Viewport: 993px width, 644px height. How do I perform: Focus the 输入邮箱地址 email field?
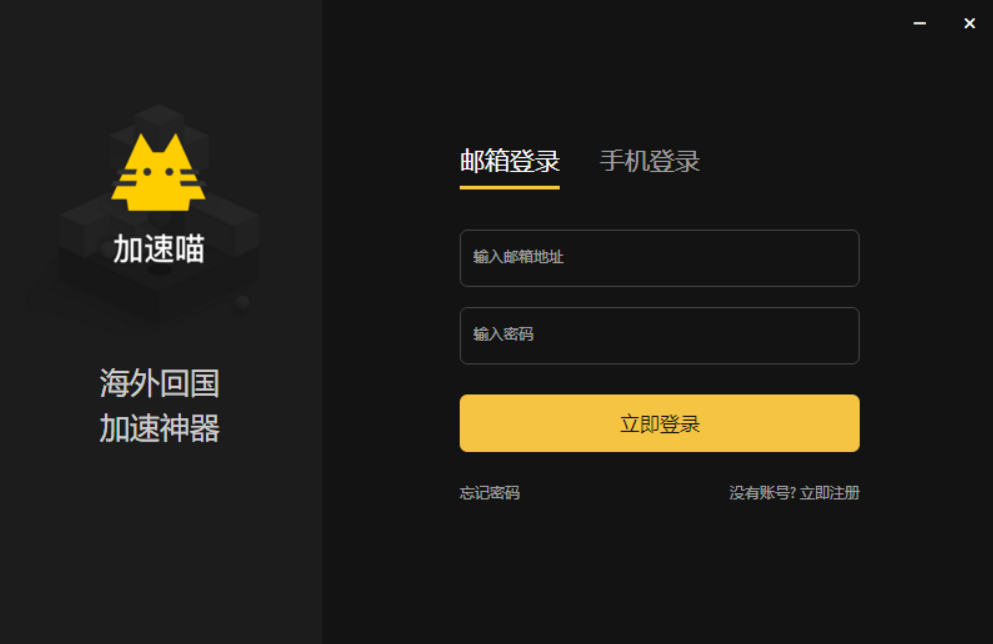tap(659, 258)
